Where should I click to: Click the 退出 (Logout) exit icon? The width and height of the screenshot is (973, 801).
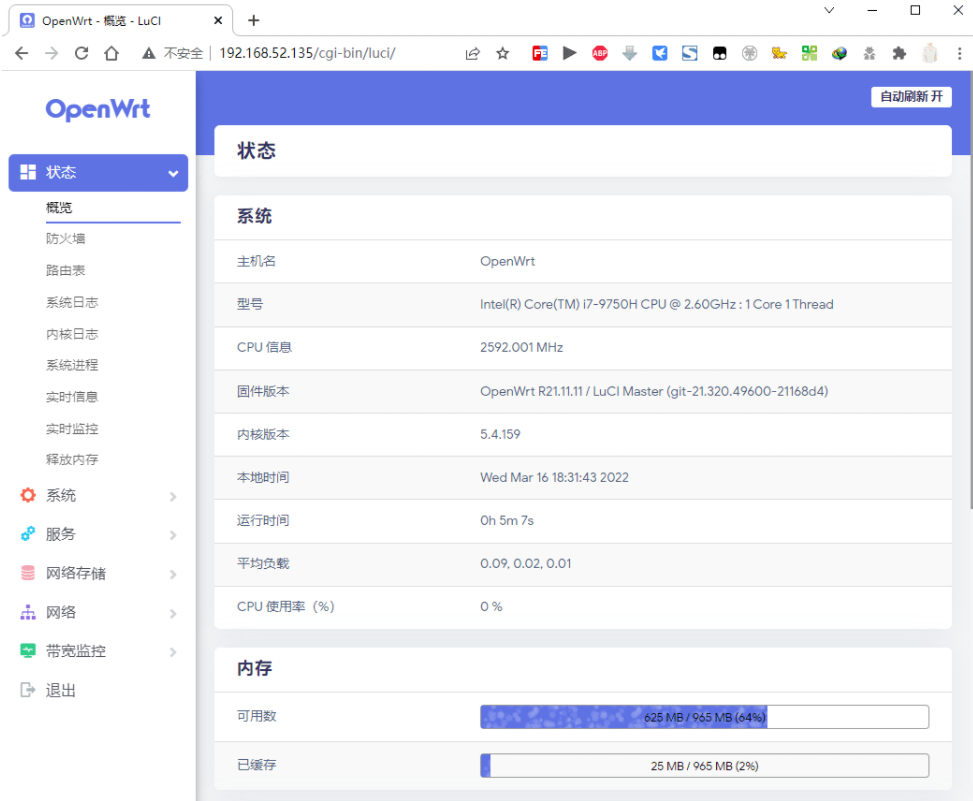26,690
